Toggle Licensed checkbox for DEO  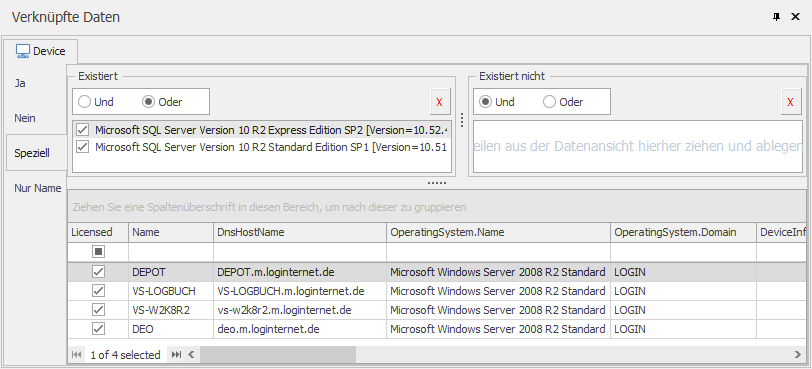[98, 329]
